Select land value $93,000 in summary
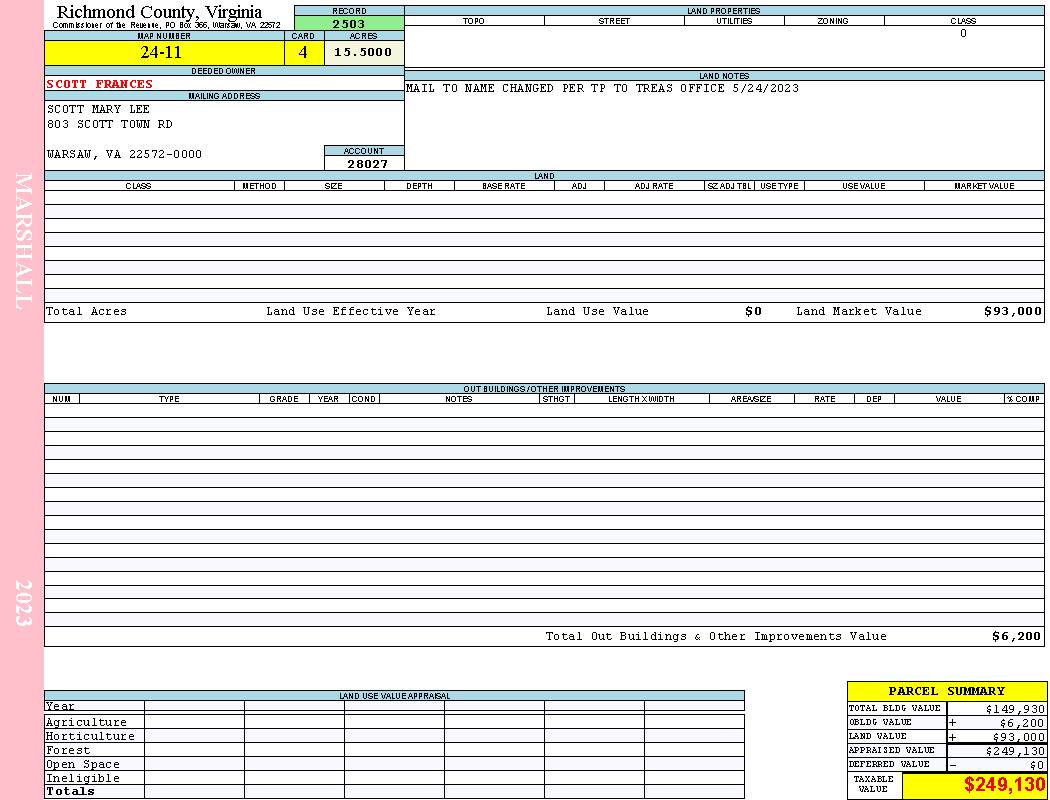The height and width of the screenshot is (800, 1050). [1019, 737]
